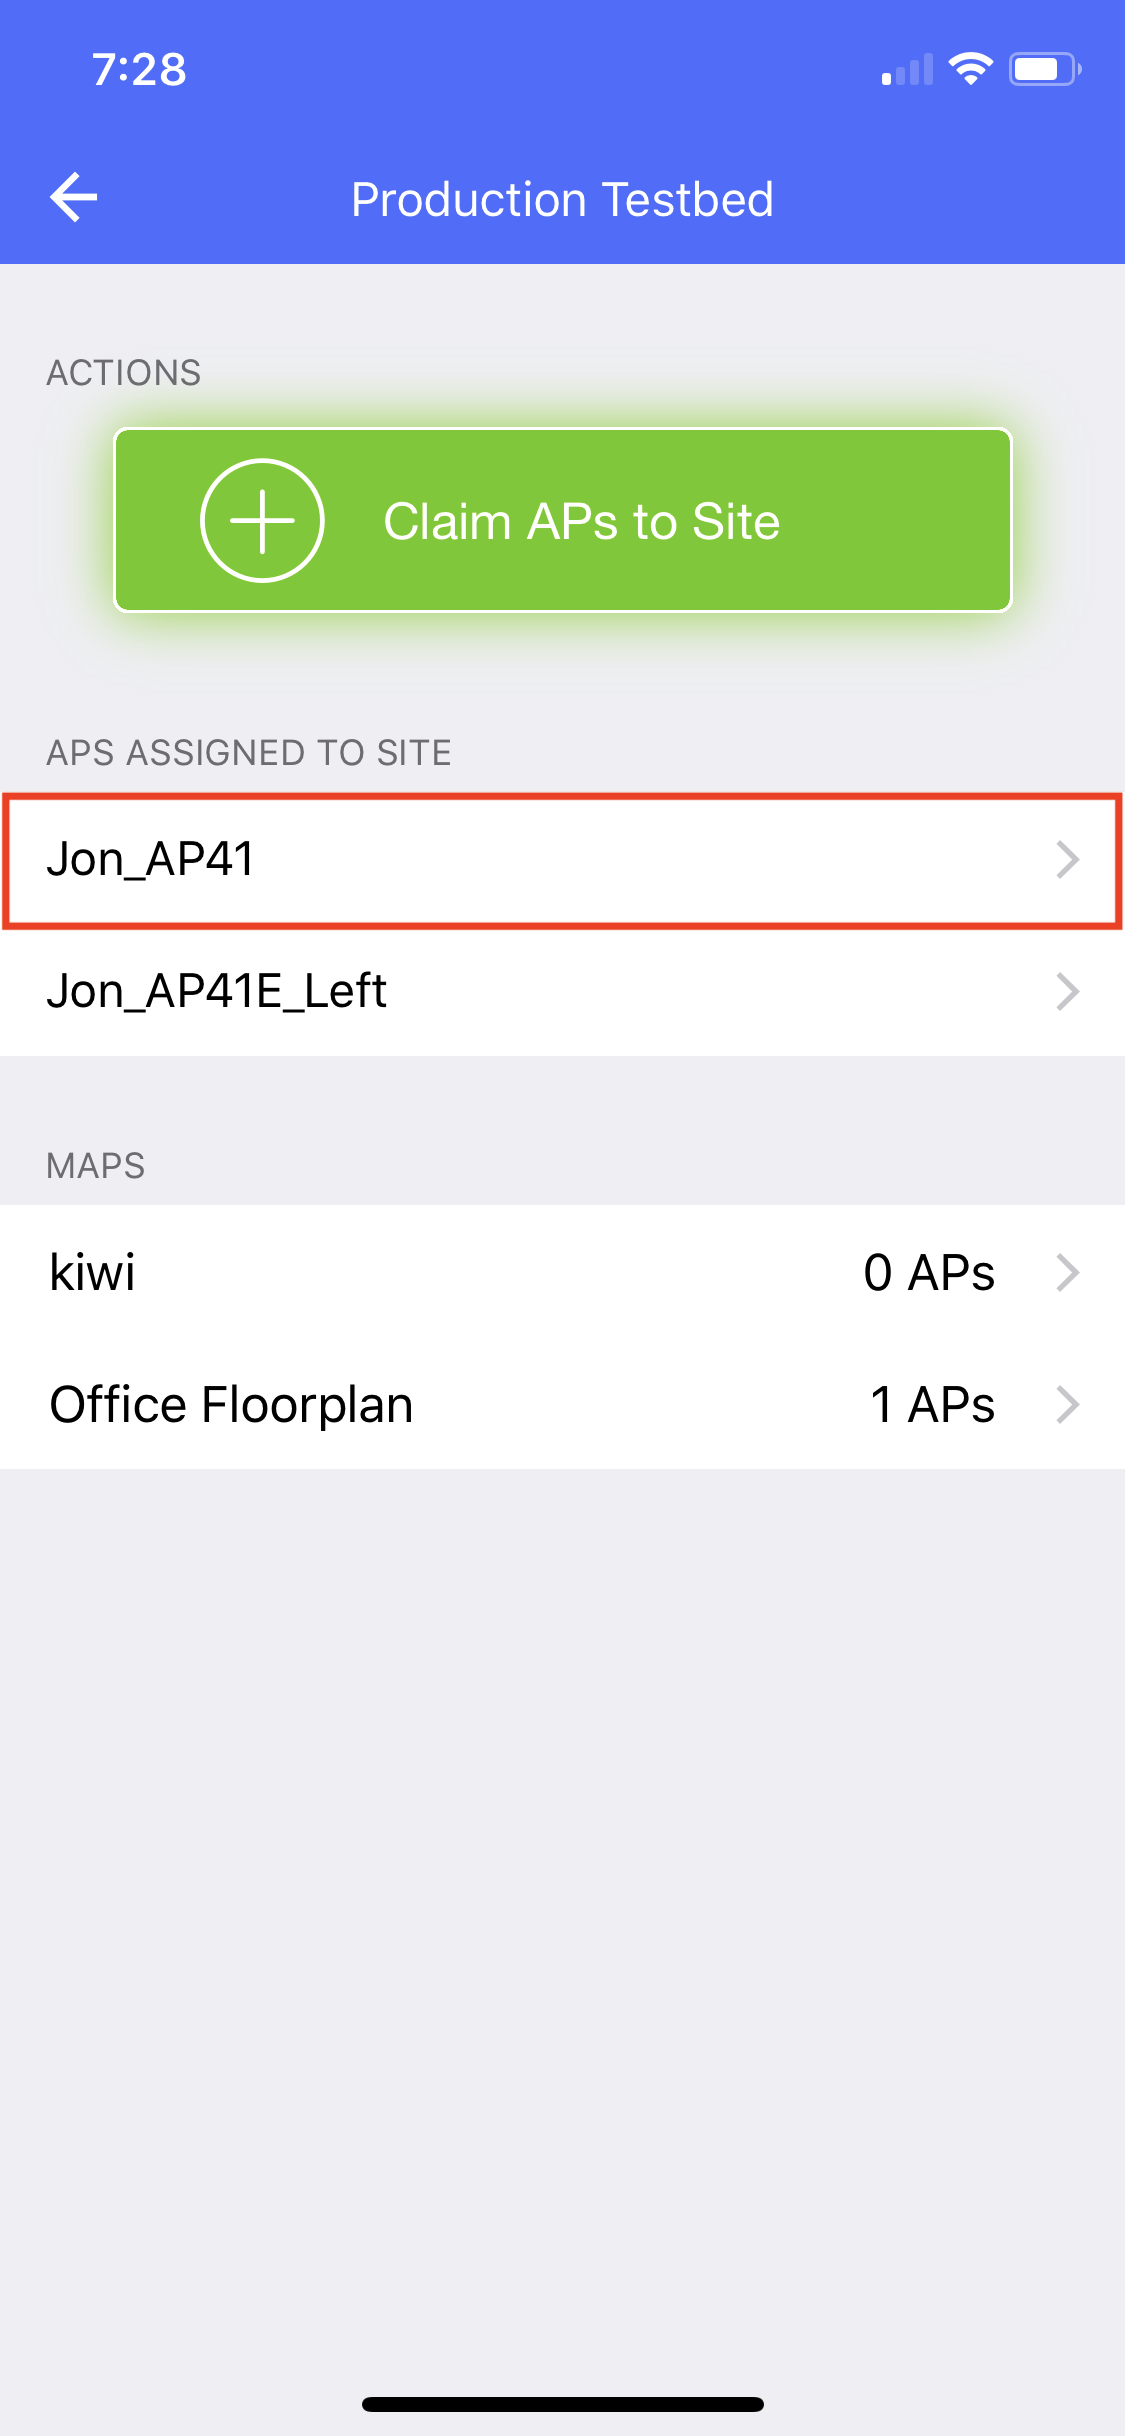
Task: Tap the back arrow icon
Action: (74, 197)
